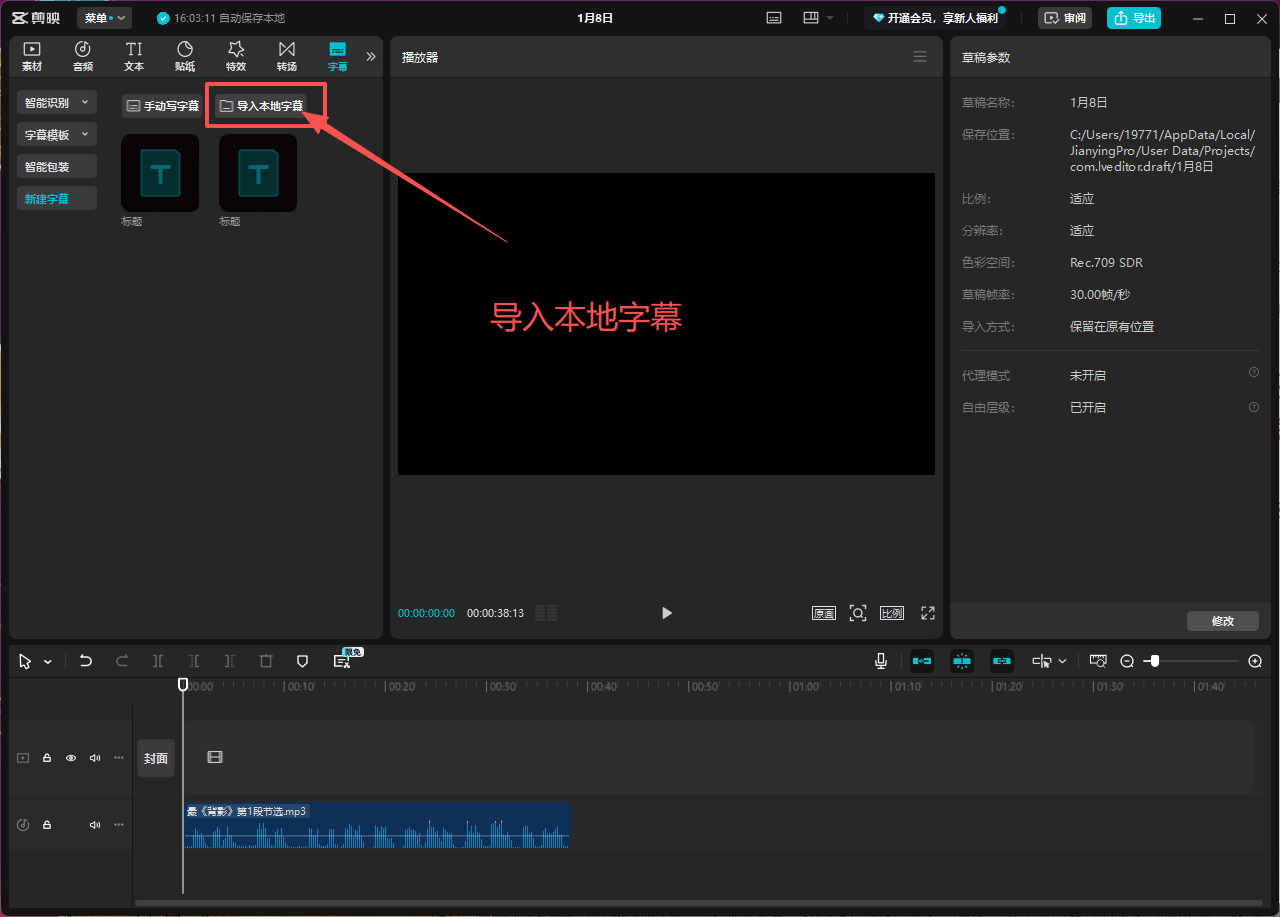1280x917 pixels.
Task: Lock the main video track
Action: 47,758
